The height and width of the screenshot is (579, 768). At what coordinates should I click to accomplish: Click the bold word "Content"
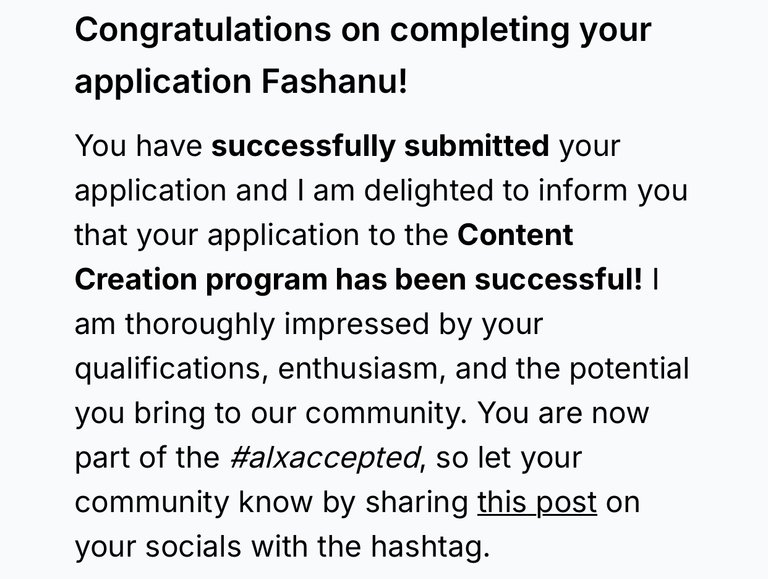(x=515, y=235)
